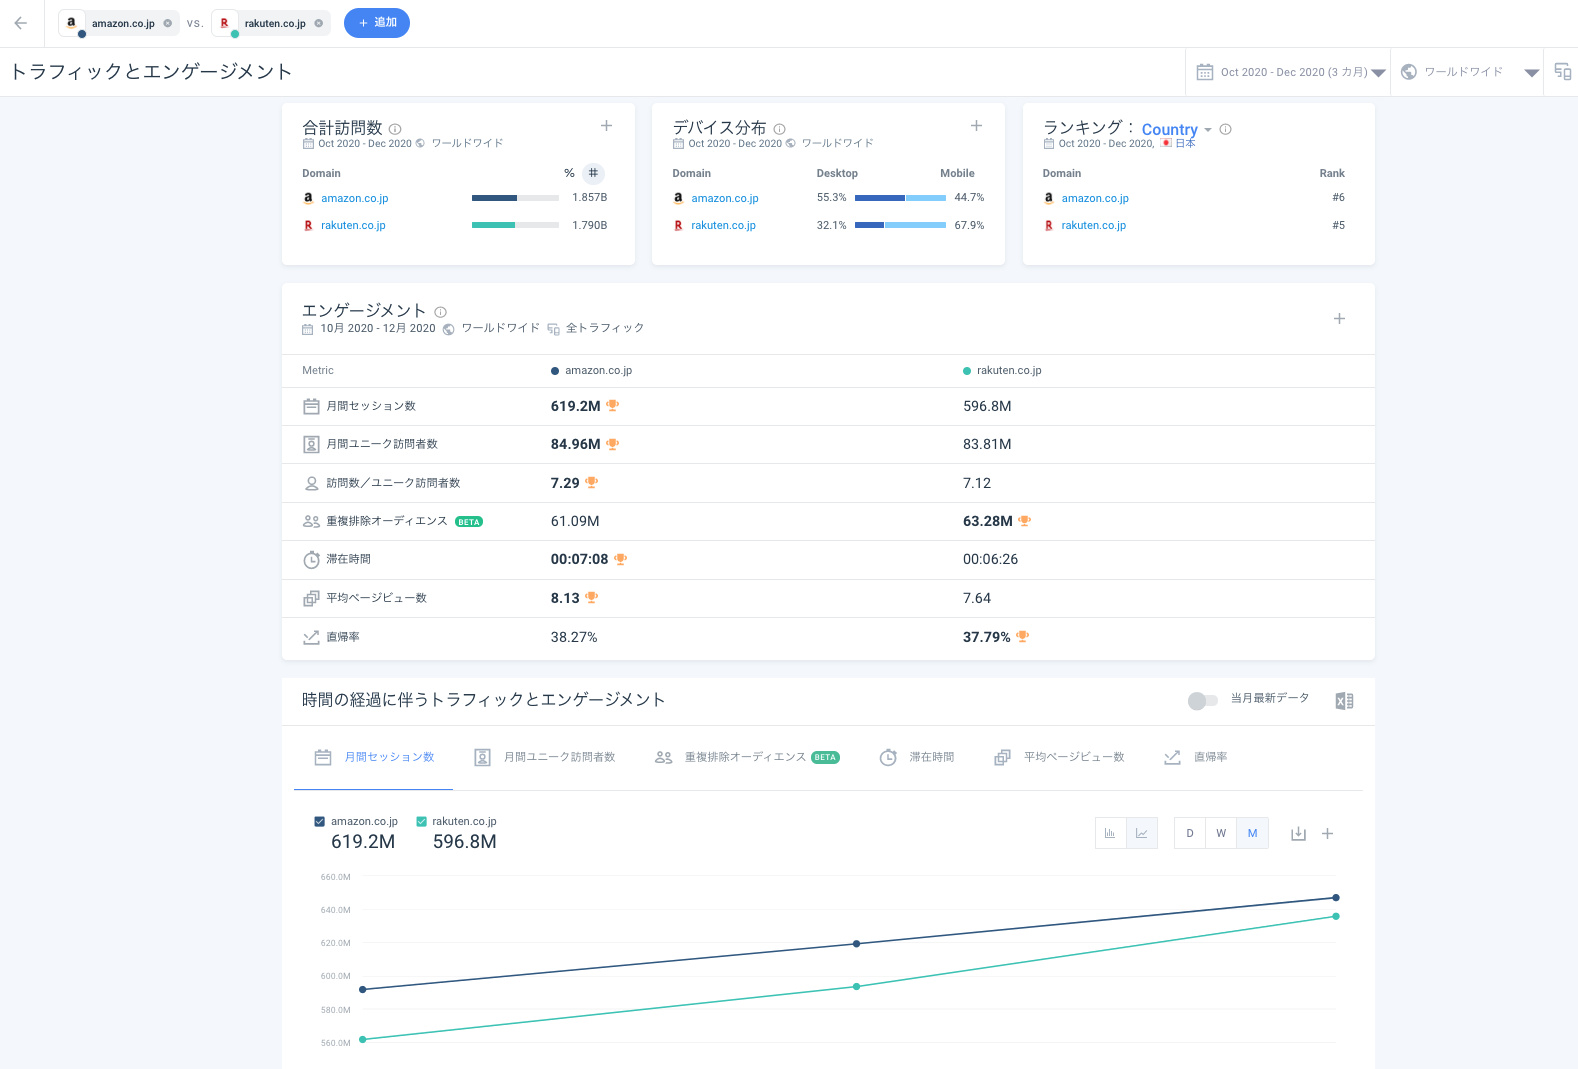The height and width of the screenshot is (1069, 1578).
Task: Show info for ランキング card
Action: [x=1225, y=129]
